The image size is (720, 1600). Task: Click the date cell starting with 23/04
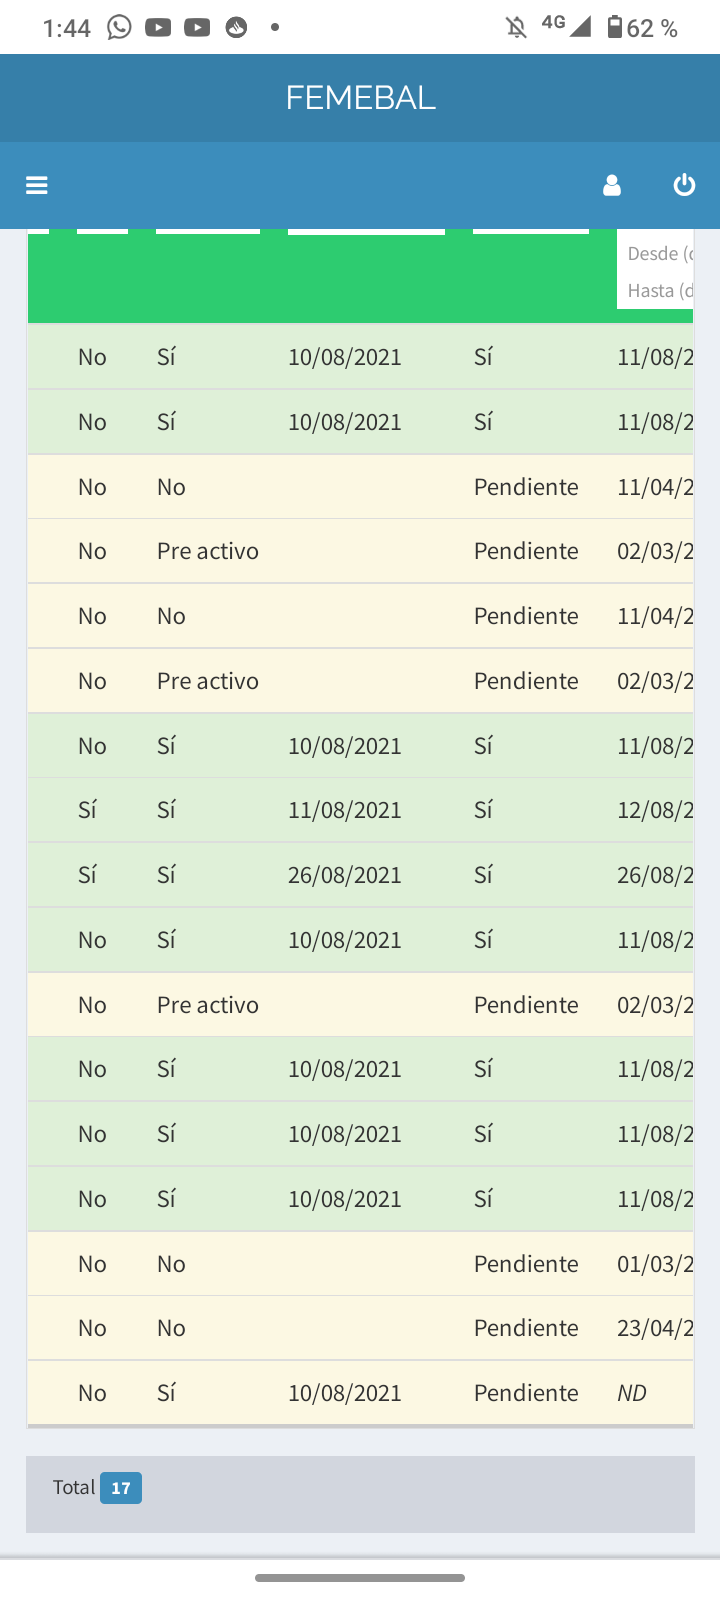click(655, 1328)
